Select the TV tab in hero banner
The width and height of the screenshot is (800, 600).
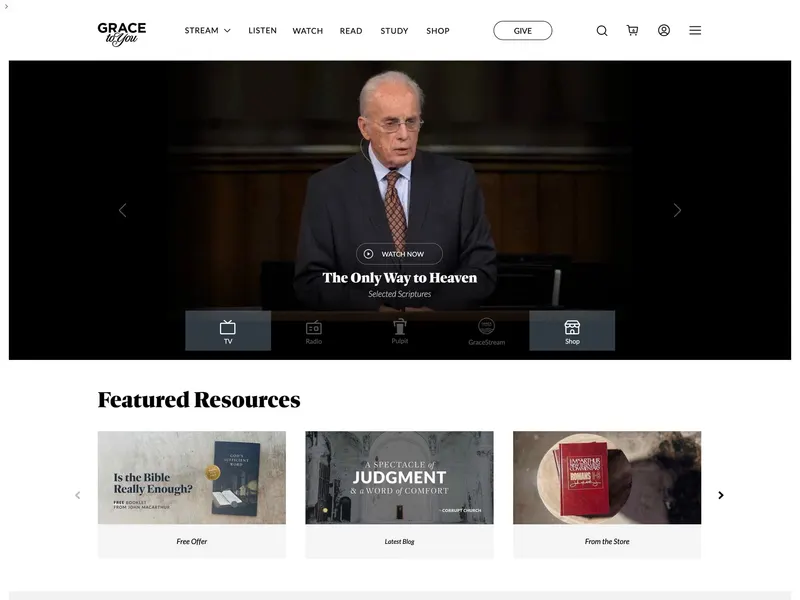point(228,331)
